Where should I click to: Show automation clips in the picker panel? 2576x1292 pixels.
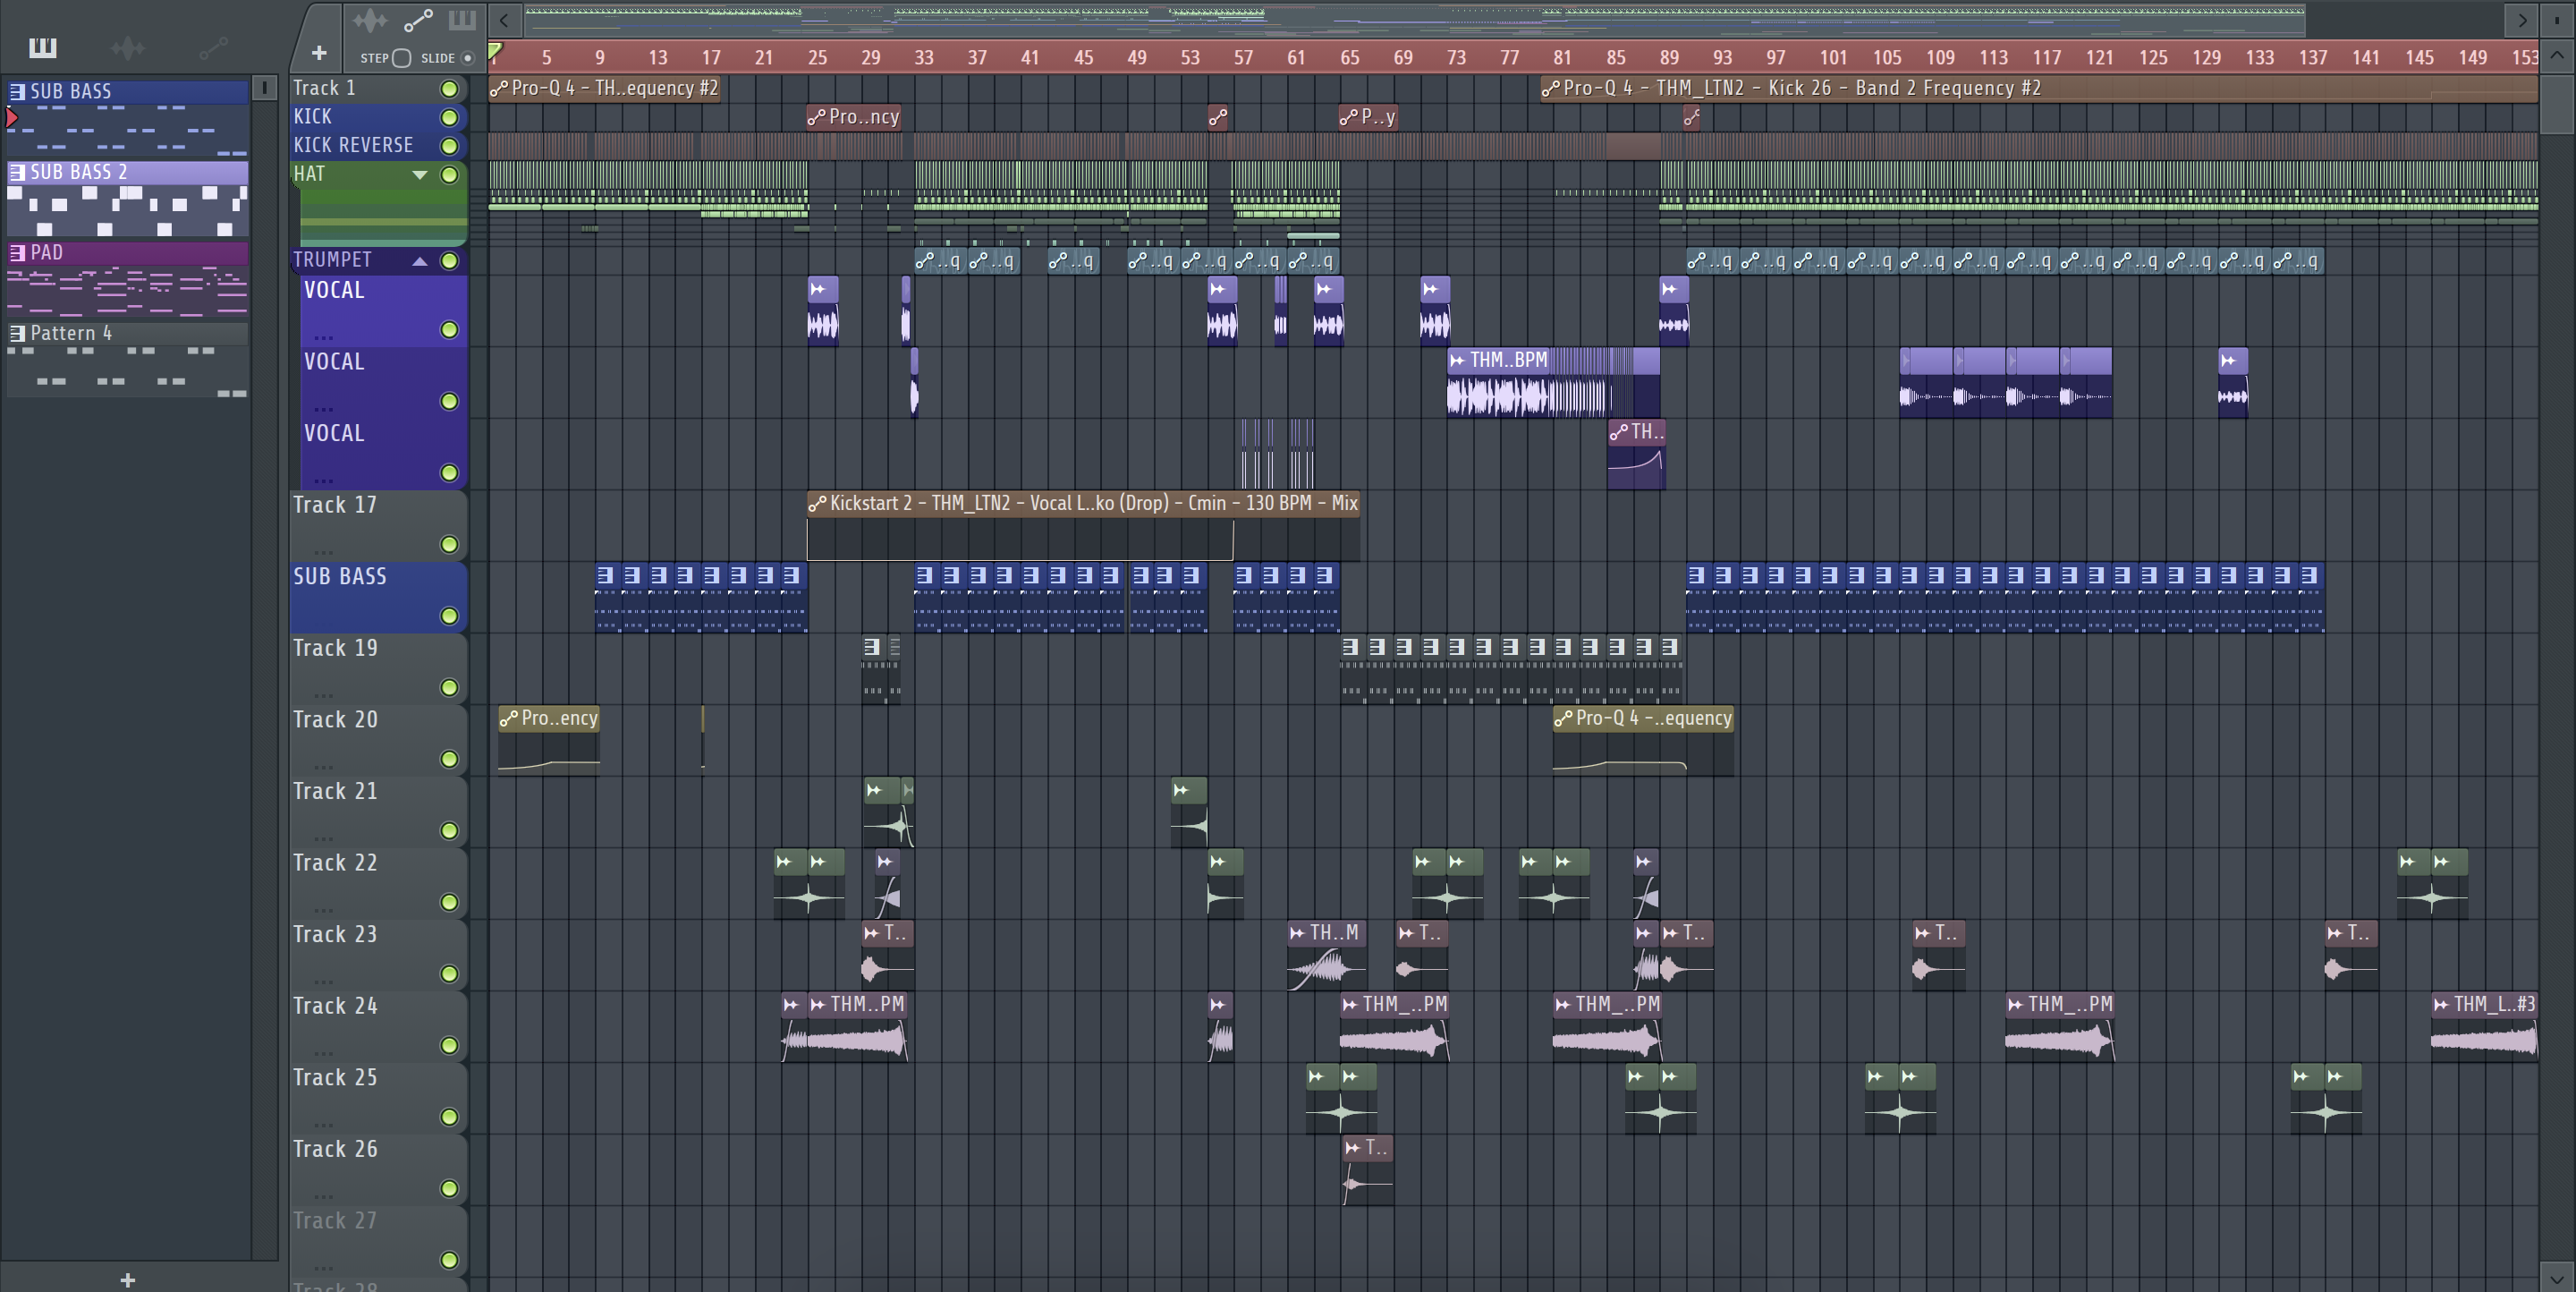[213, 47]
